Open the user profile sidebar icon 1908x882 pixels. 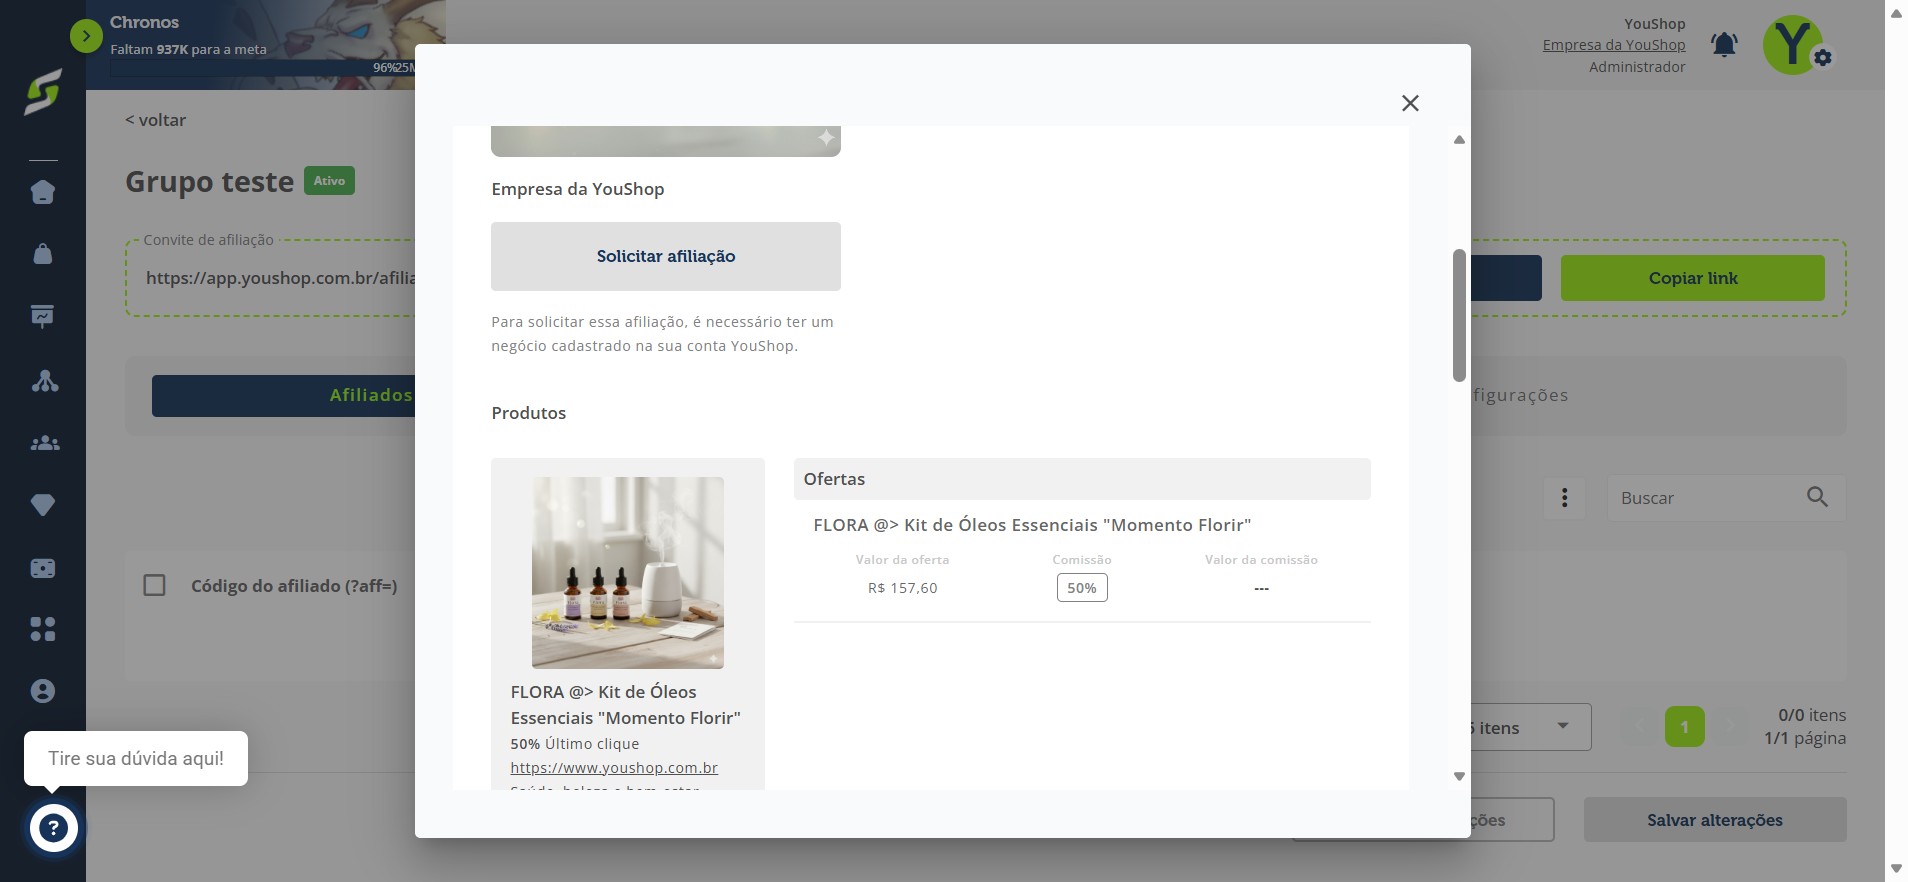[x=43, y=691]
